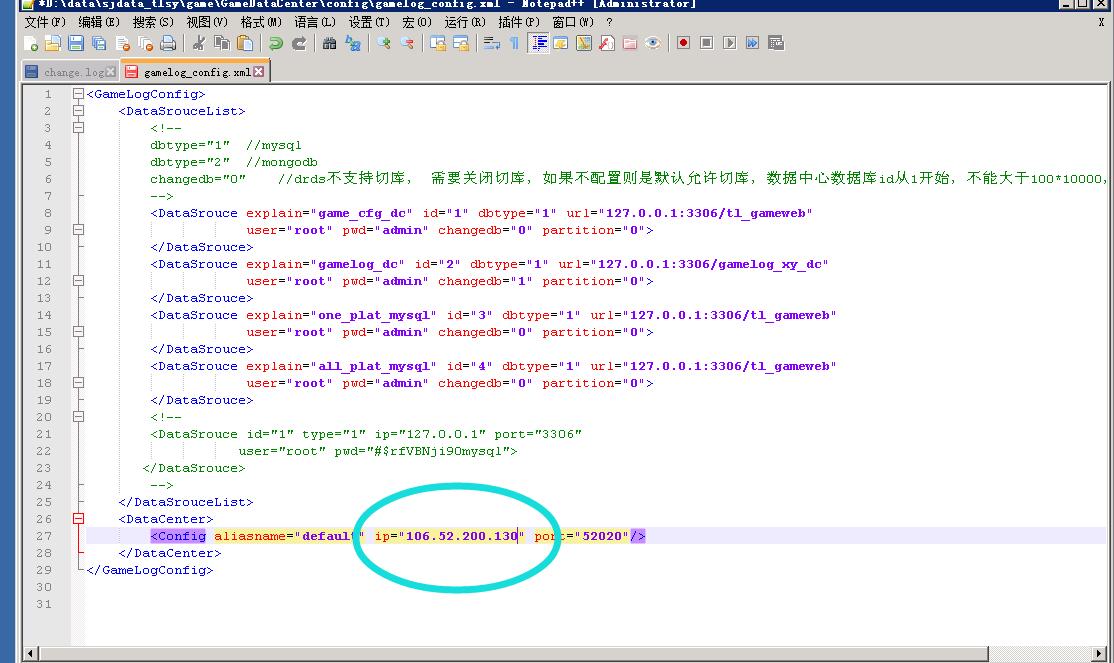Click the Cut scissors icon

tap(198, 43)
